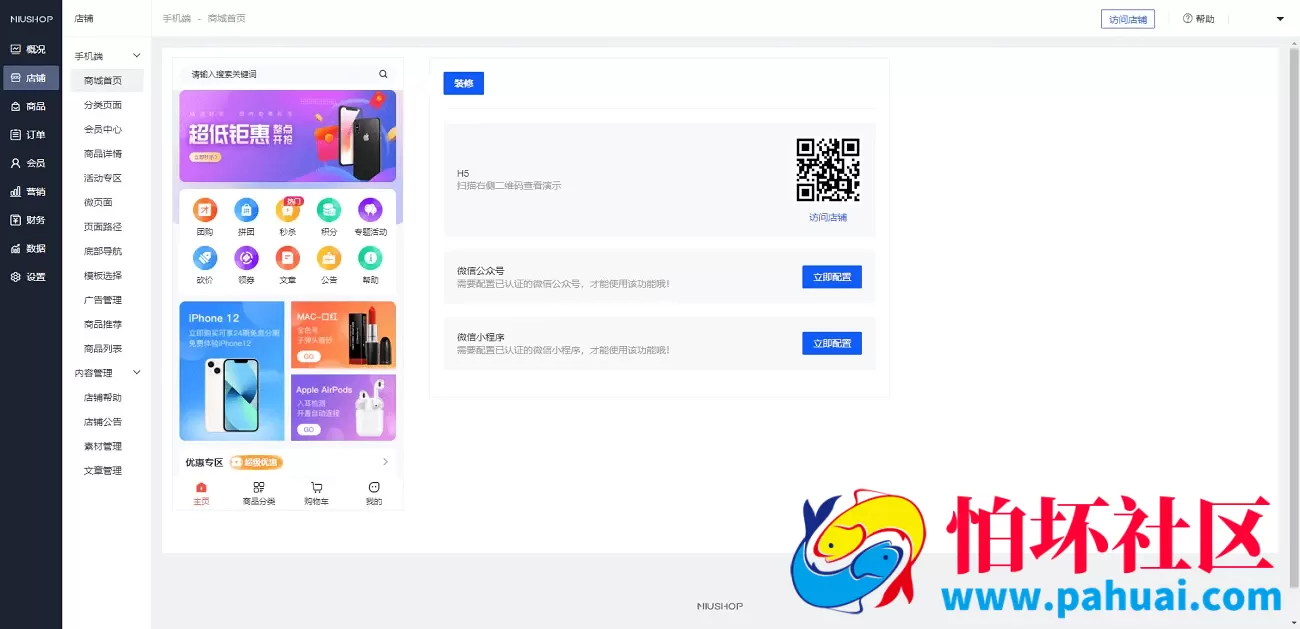Image resolution: width=1300 pixels, height=629 pixels.
Task: Click the 手机端 breadcrumb link
Action: click(x=175, y=19)
